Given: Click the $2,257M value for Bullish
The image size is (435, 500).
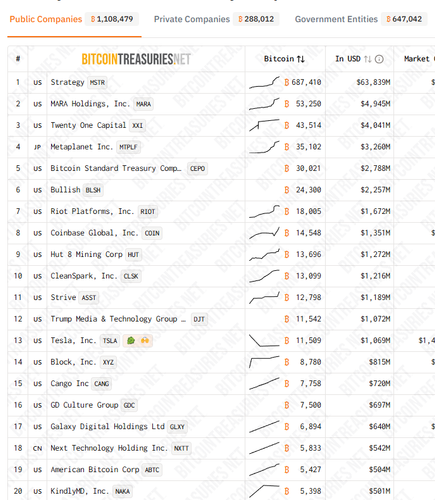Looking at the screenshot, I should click(x=375, y=190).
